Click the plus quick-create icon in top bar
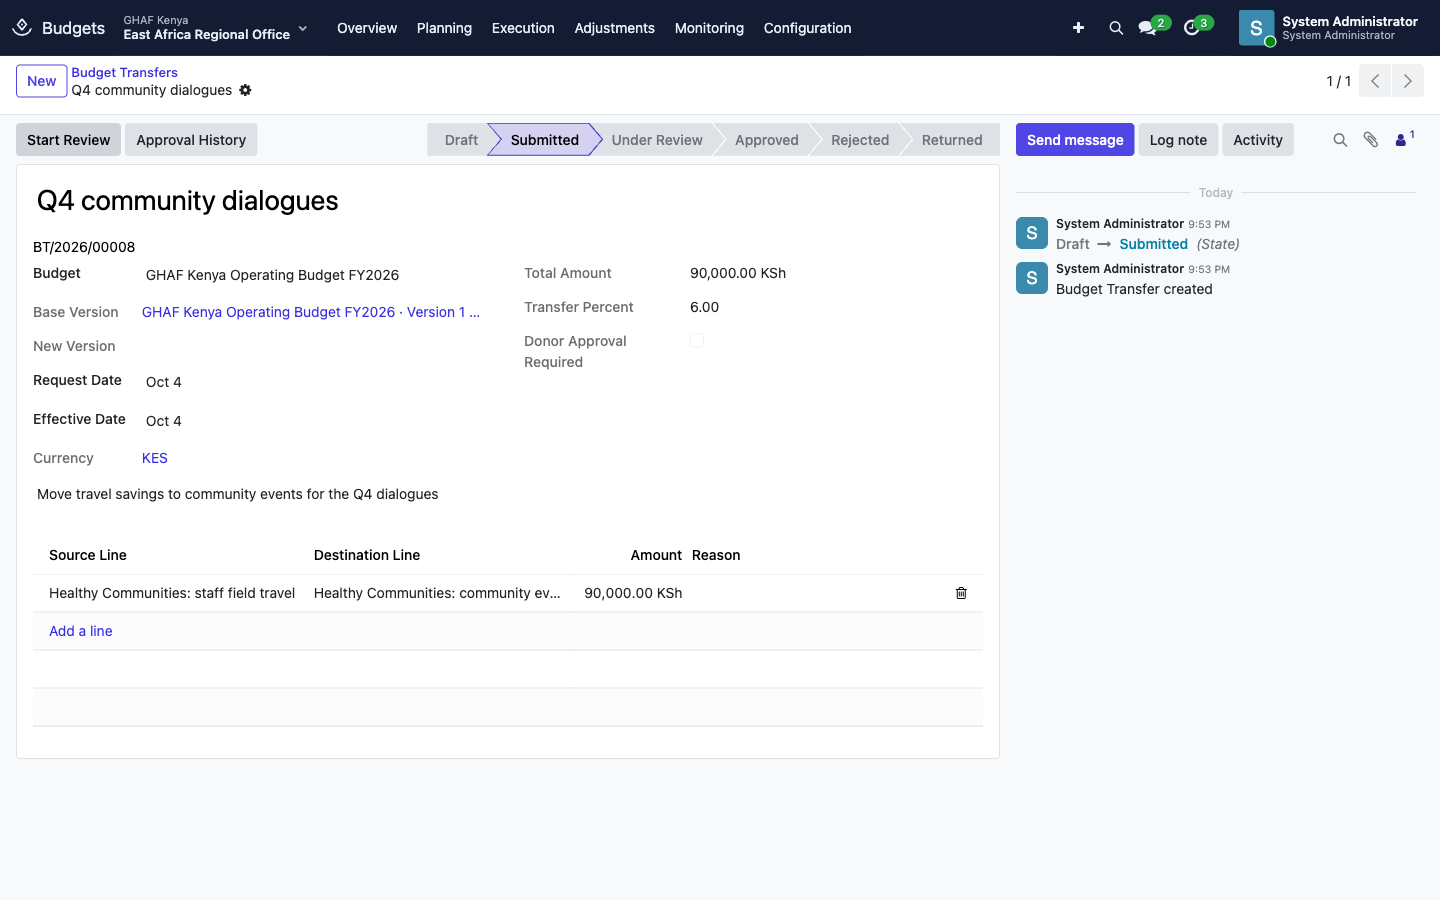Image resolution: width=1440 pixels, height=900 pixels. pos(1078,28)
